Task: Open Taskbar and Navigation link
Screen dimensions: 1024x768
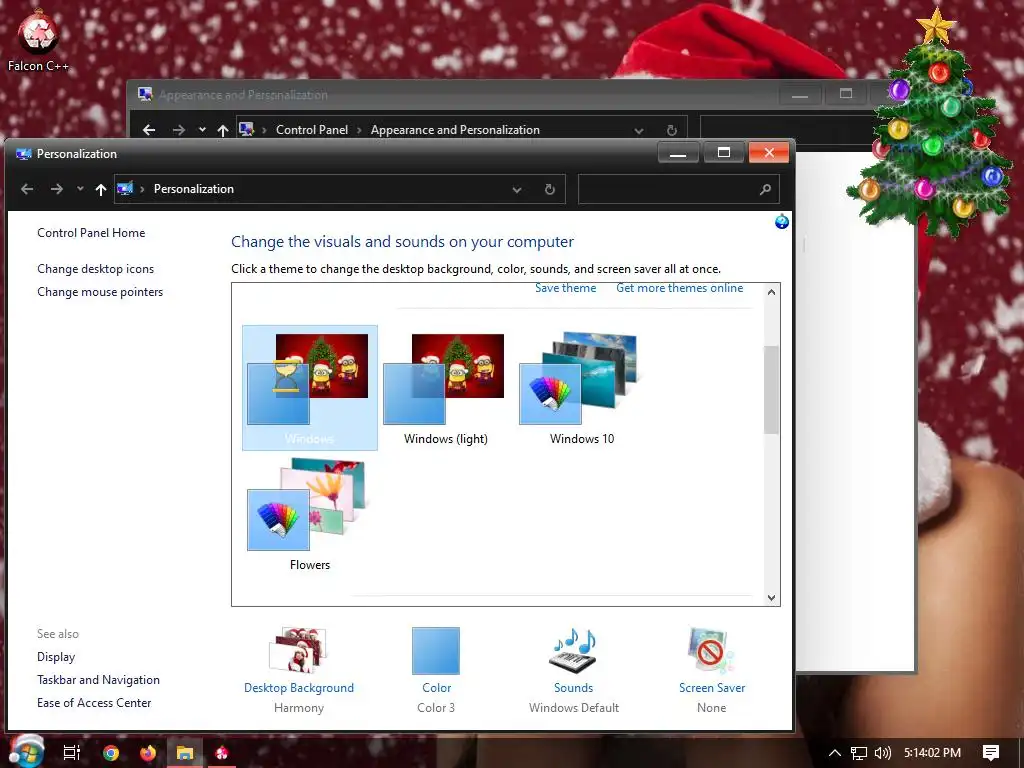Action: [99, 680]
